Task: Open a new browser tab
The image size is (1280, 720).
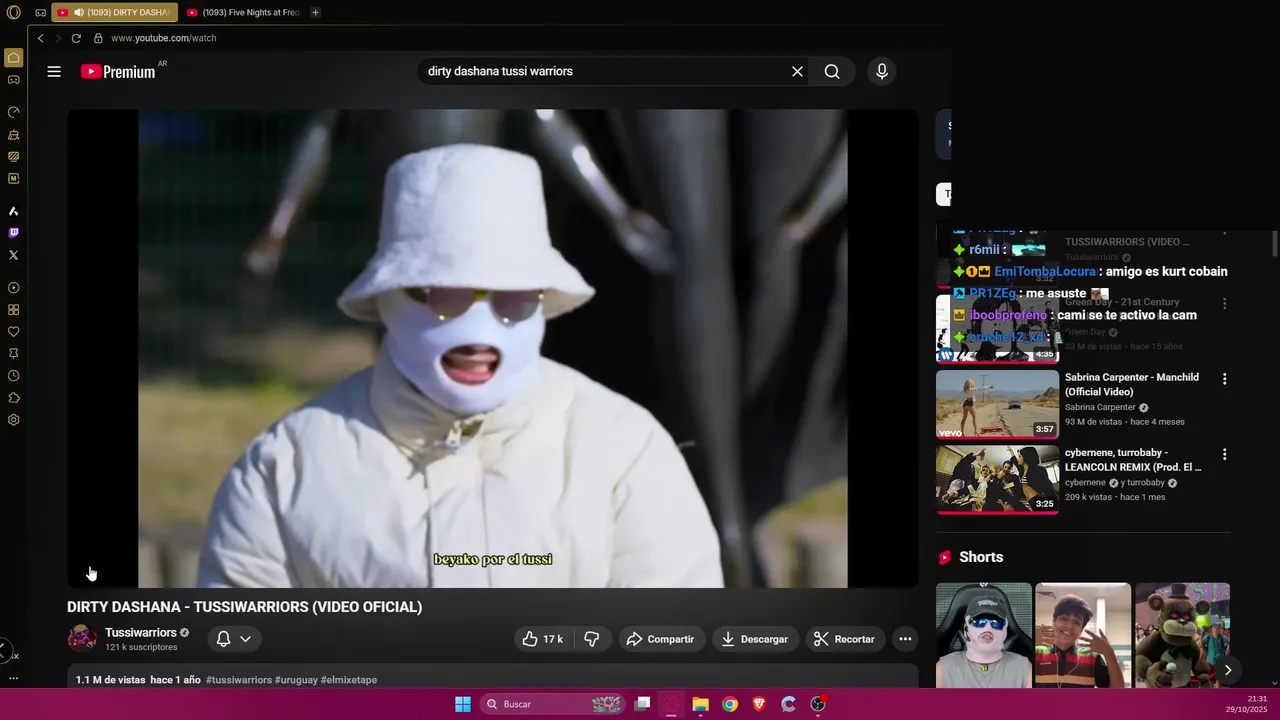Action: (x=315, y=13)
